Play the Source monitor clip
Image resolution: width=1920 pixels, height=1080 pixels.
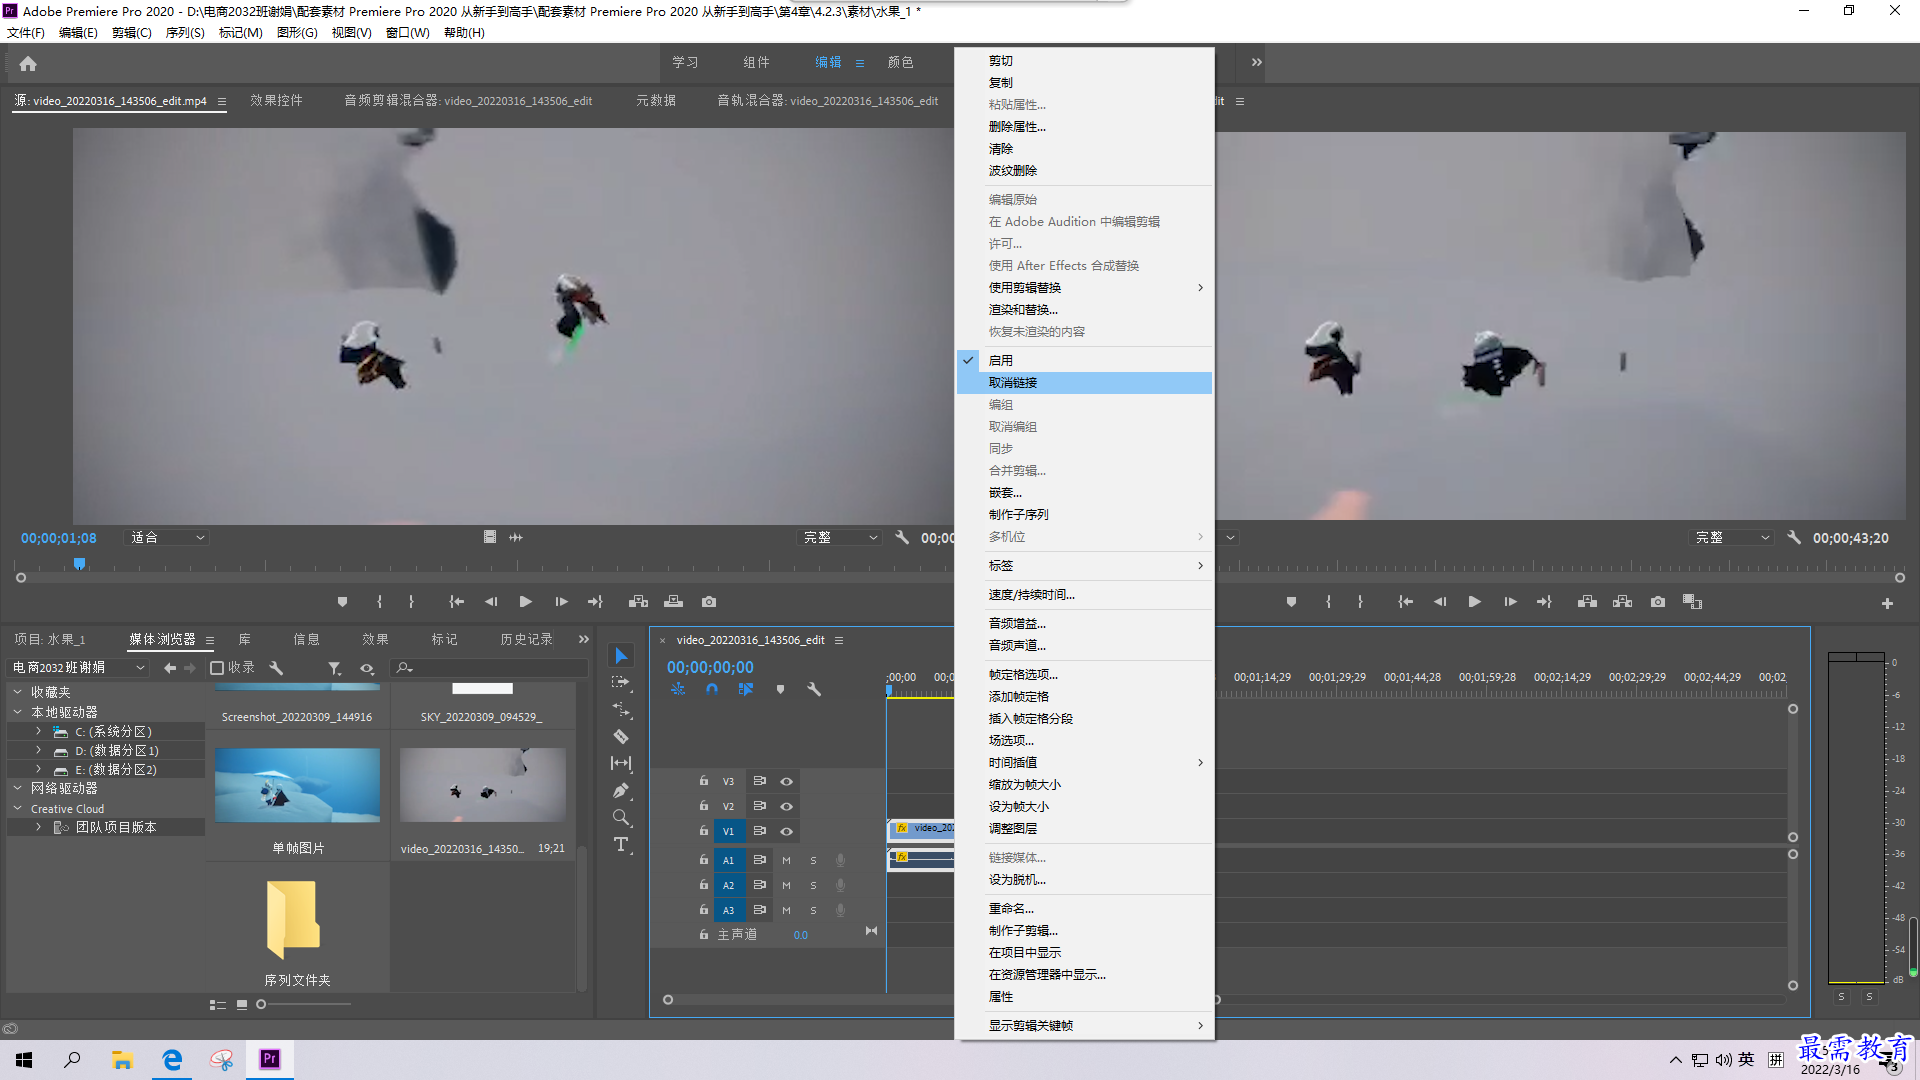click(x=525, y=602)
